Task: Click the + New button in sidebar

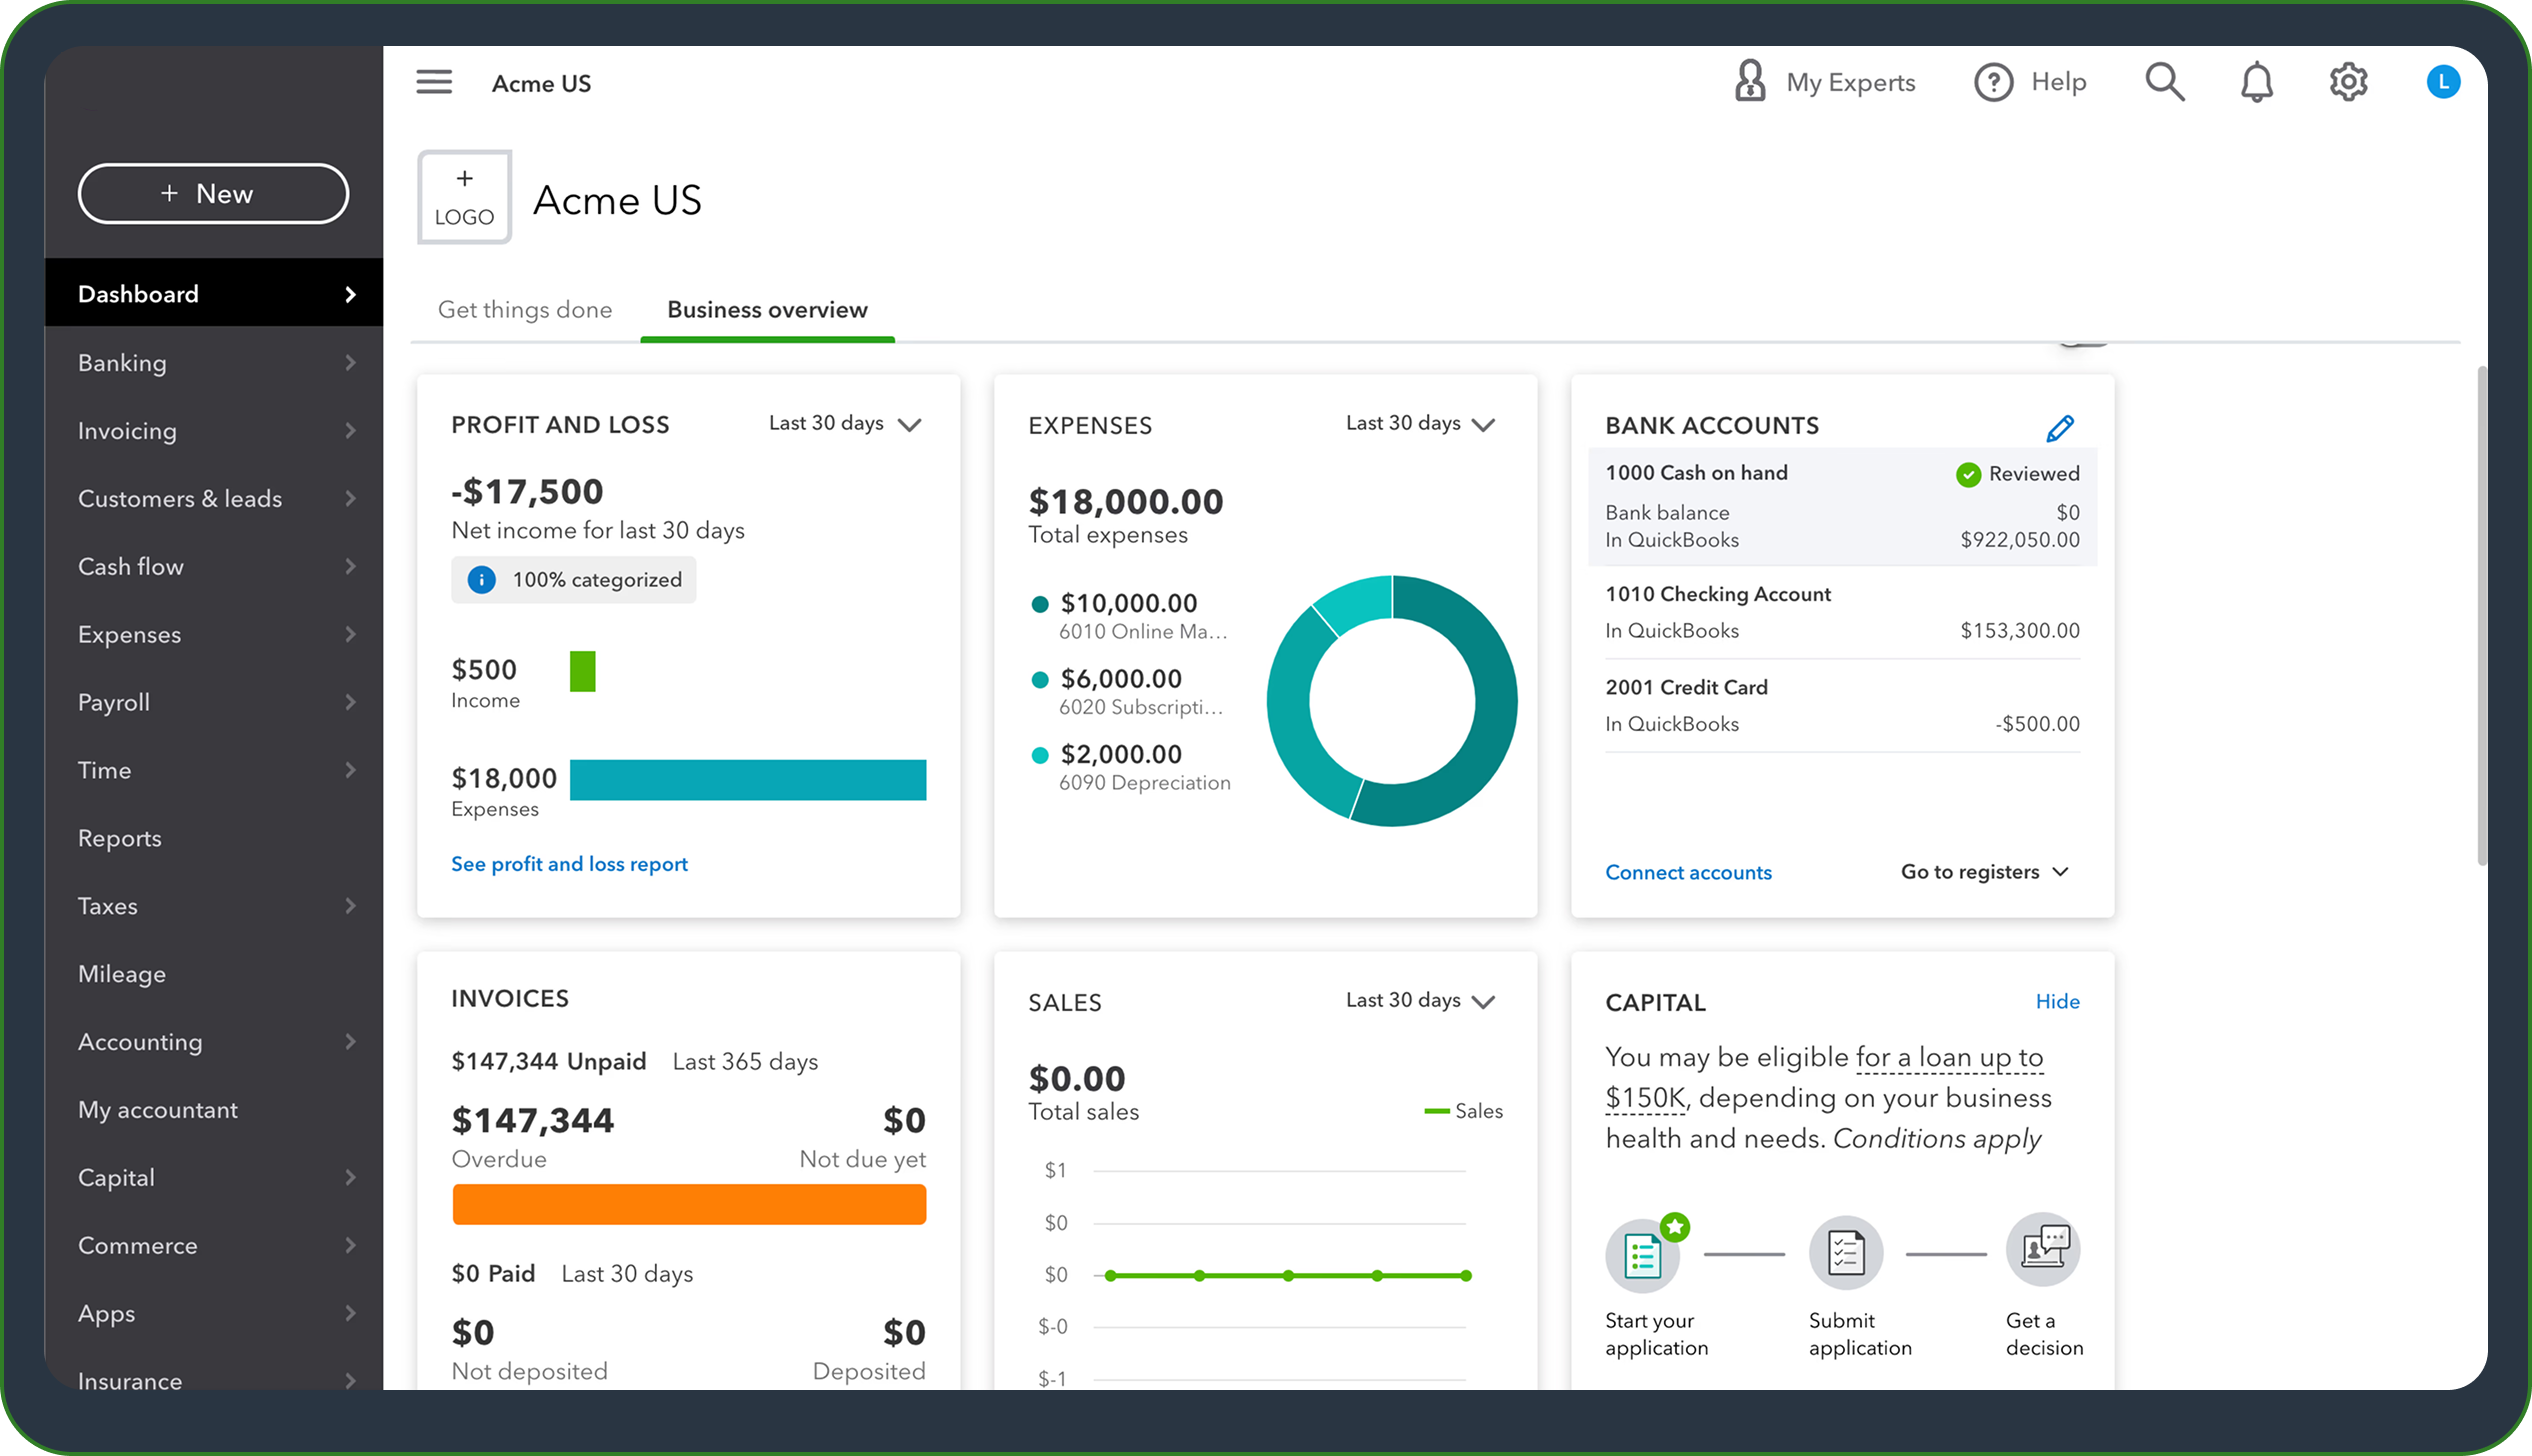Action: 213,194
